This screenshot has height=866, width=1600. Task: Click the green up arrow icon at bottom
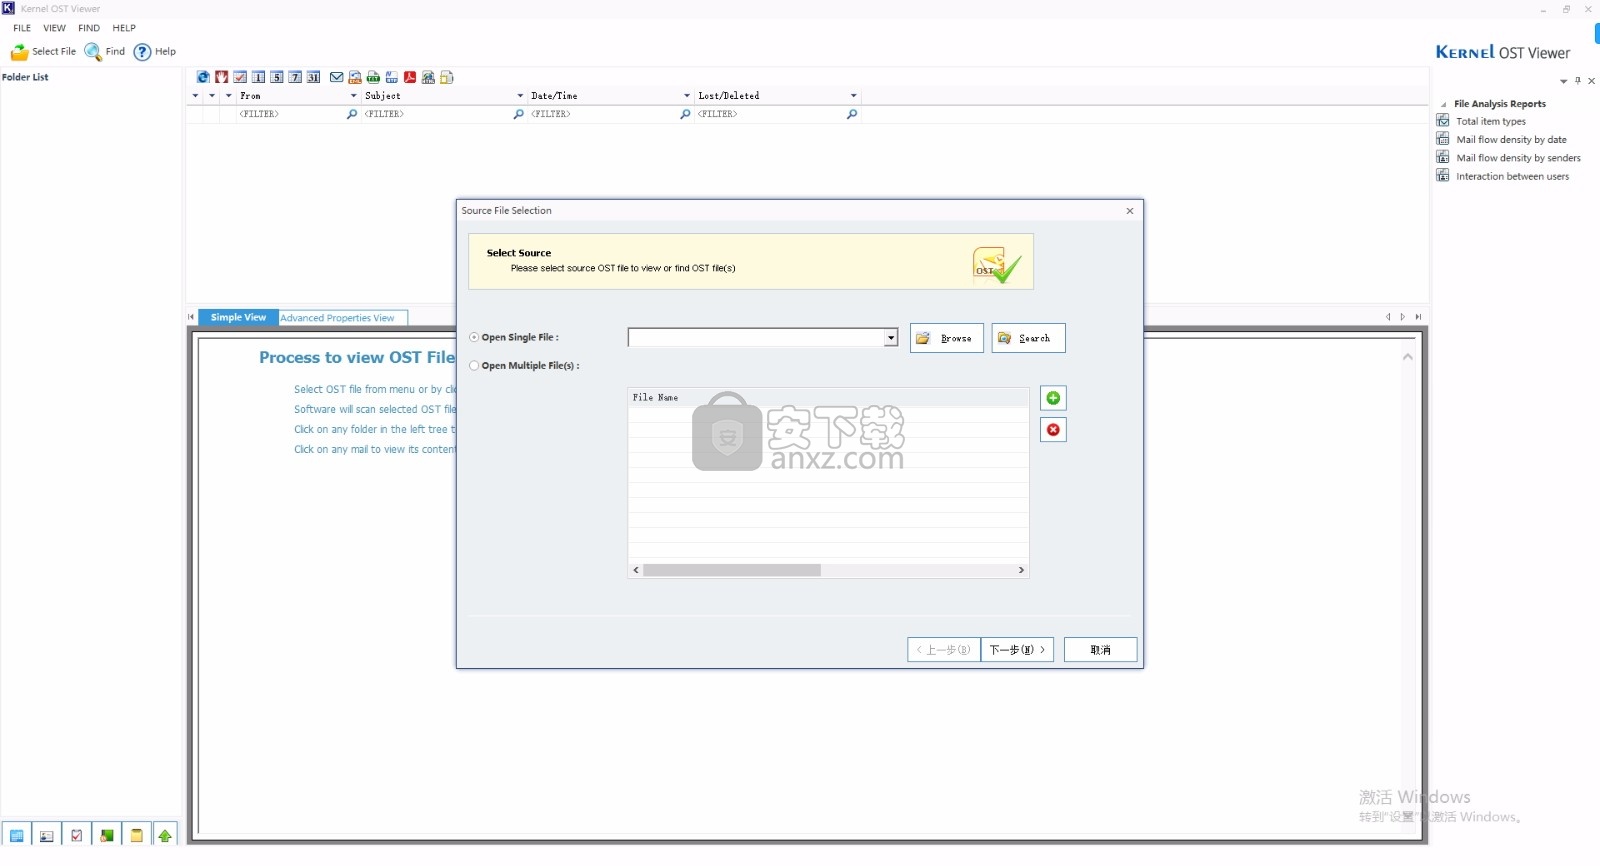point(165,835)
